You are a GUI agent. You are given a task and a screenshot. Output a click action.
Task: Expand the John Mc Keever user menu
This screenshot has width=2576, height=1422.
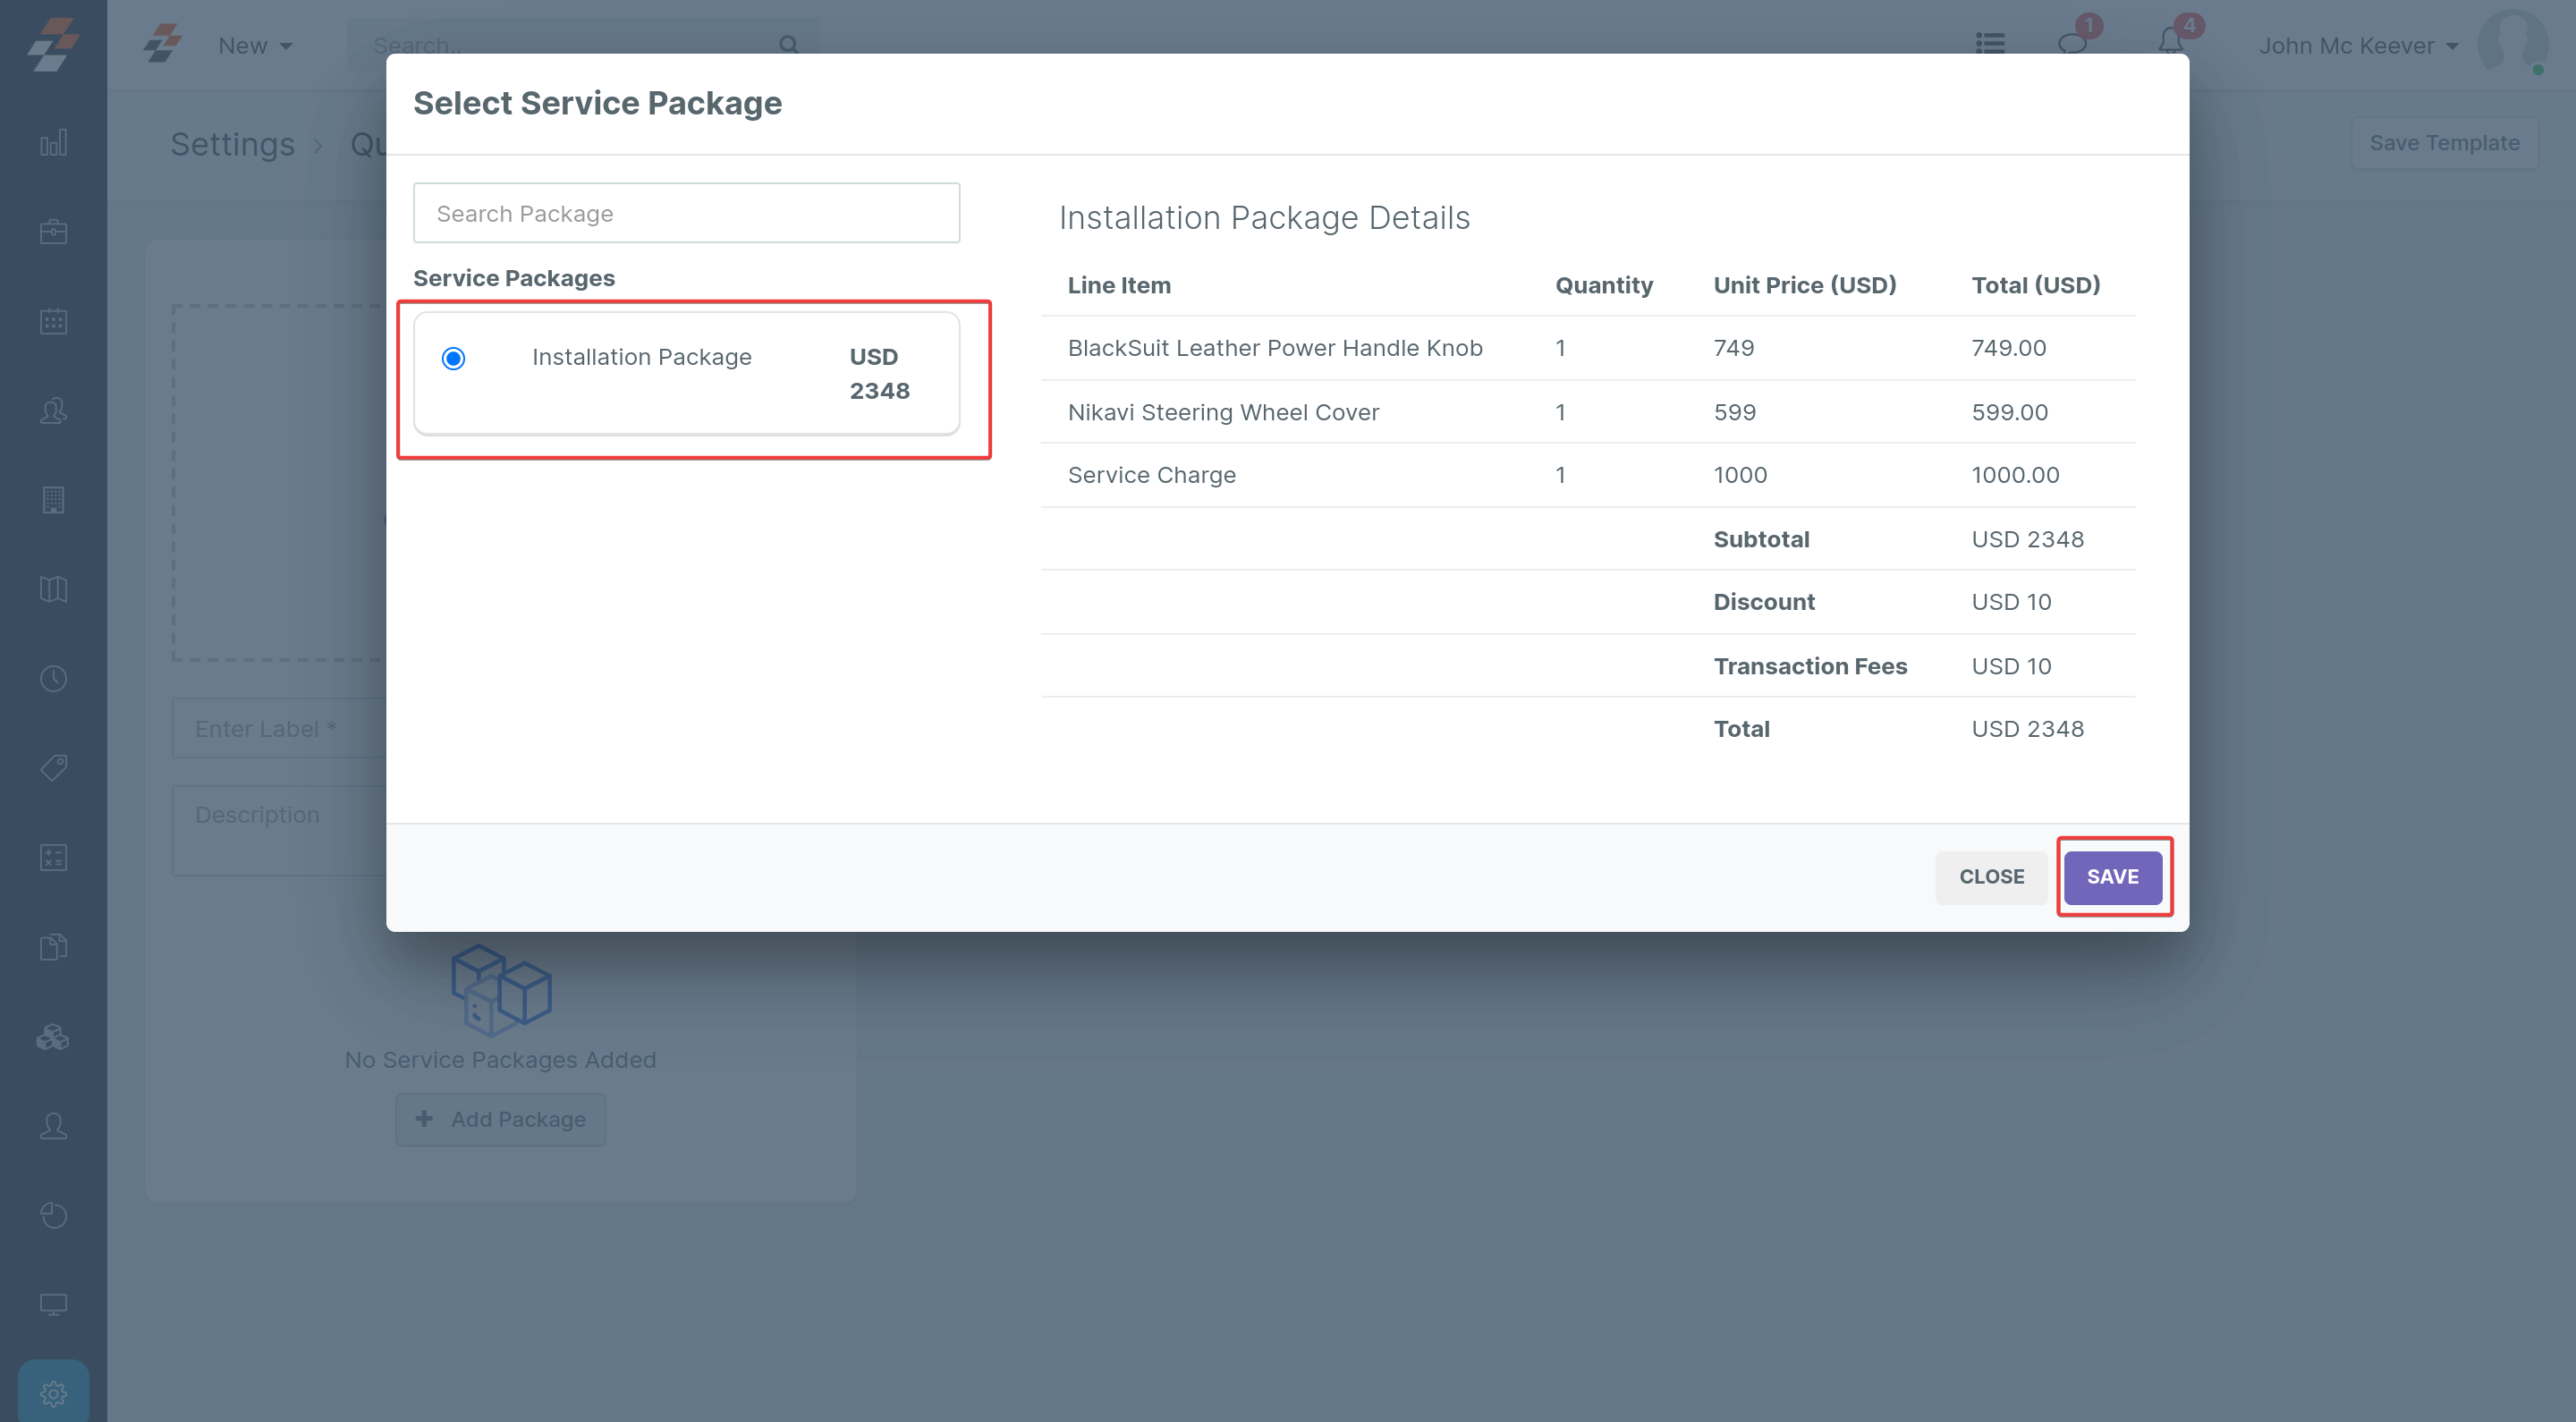(2357, 46)
